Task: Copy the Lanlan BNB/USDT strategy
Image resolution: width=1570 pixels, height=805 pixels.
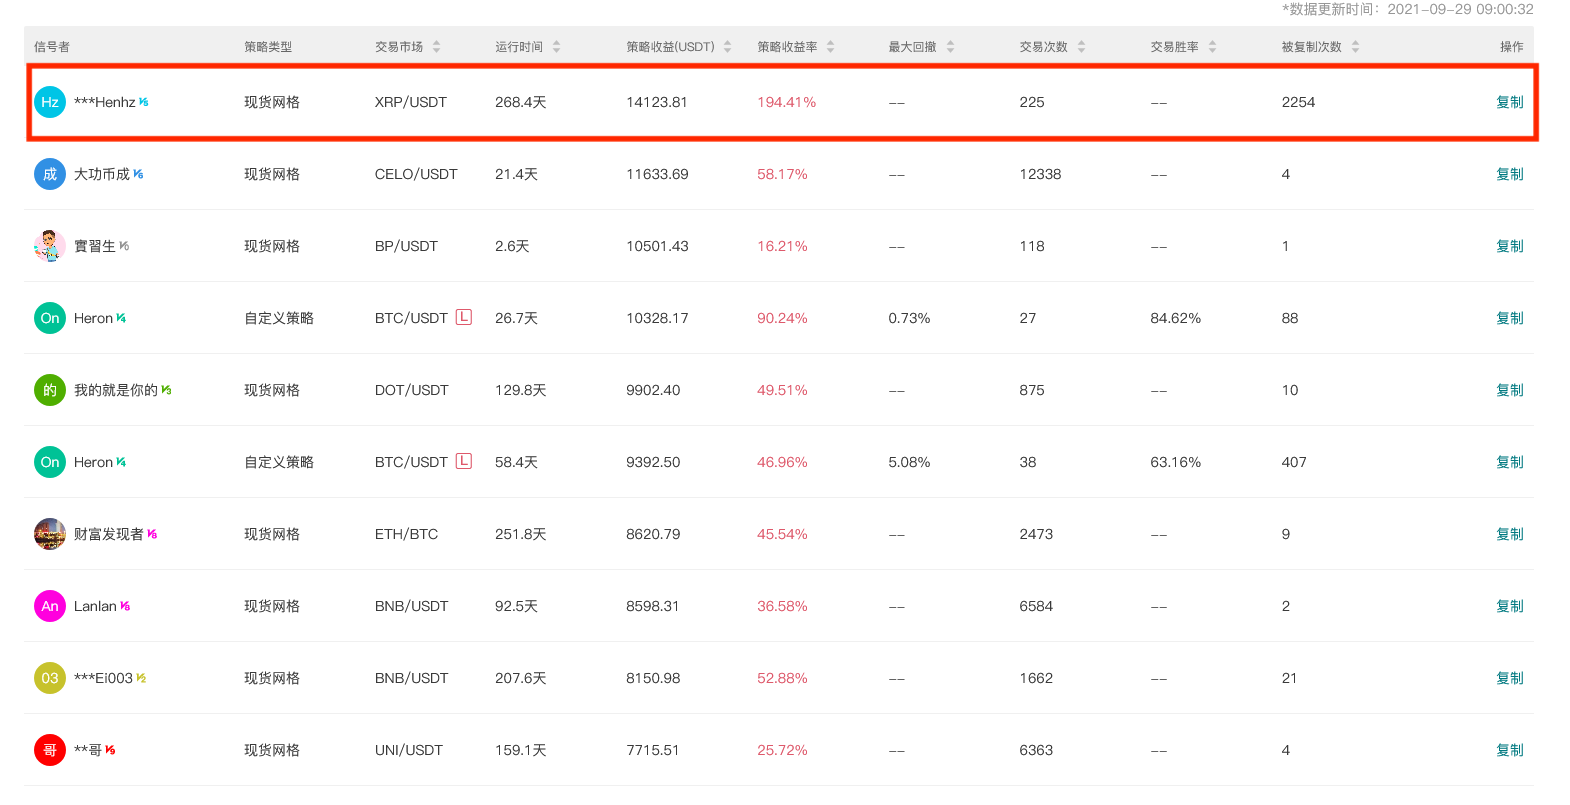Action: pyautogui.click(x=1510, y=606)
